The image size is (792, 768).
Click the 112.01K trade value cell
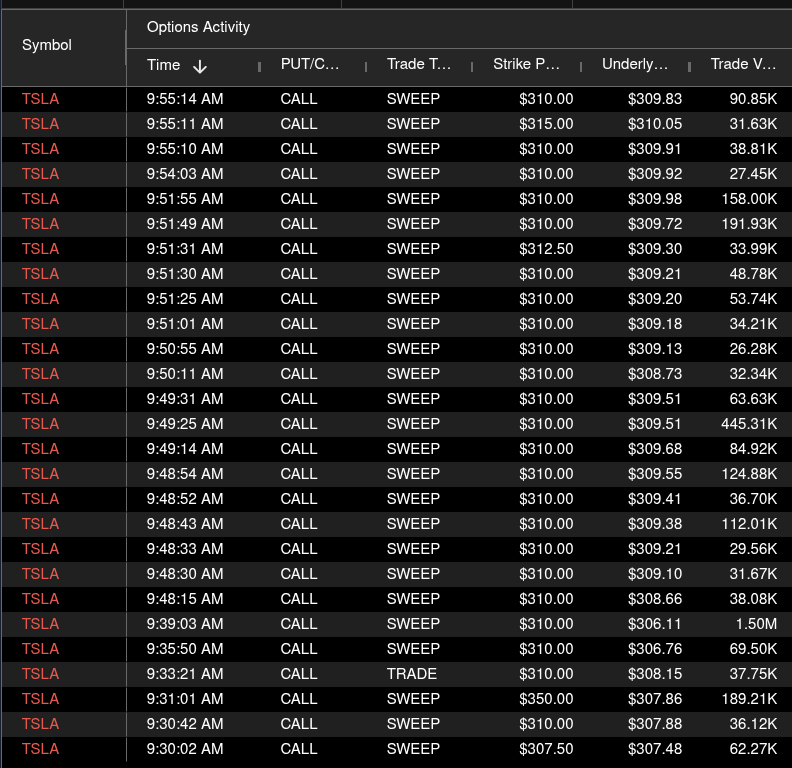click(x=749, y=524)
